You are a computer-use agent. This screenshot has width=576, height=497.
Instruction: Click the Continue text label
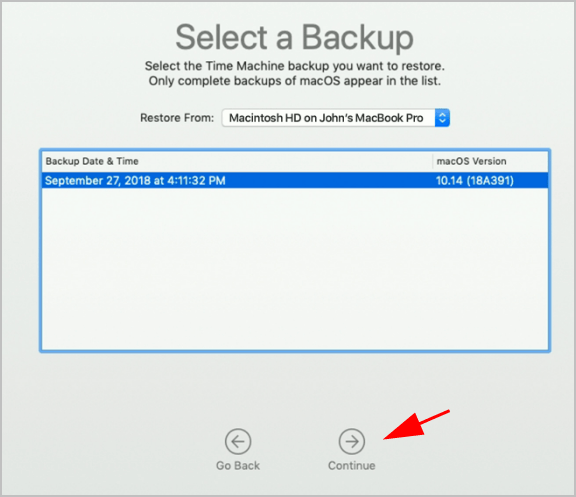[x=352, y=465]
